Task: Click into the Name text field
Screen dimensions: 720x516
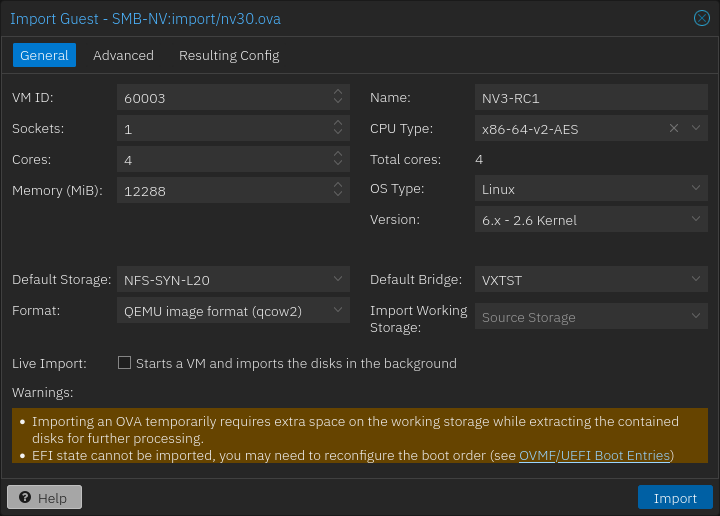Action: (590, 98)
